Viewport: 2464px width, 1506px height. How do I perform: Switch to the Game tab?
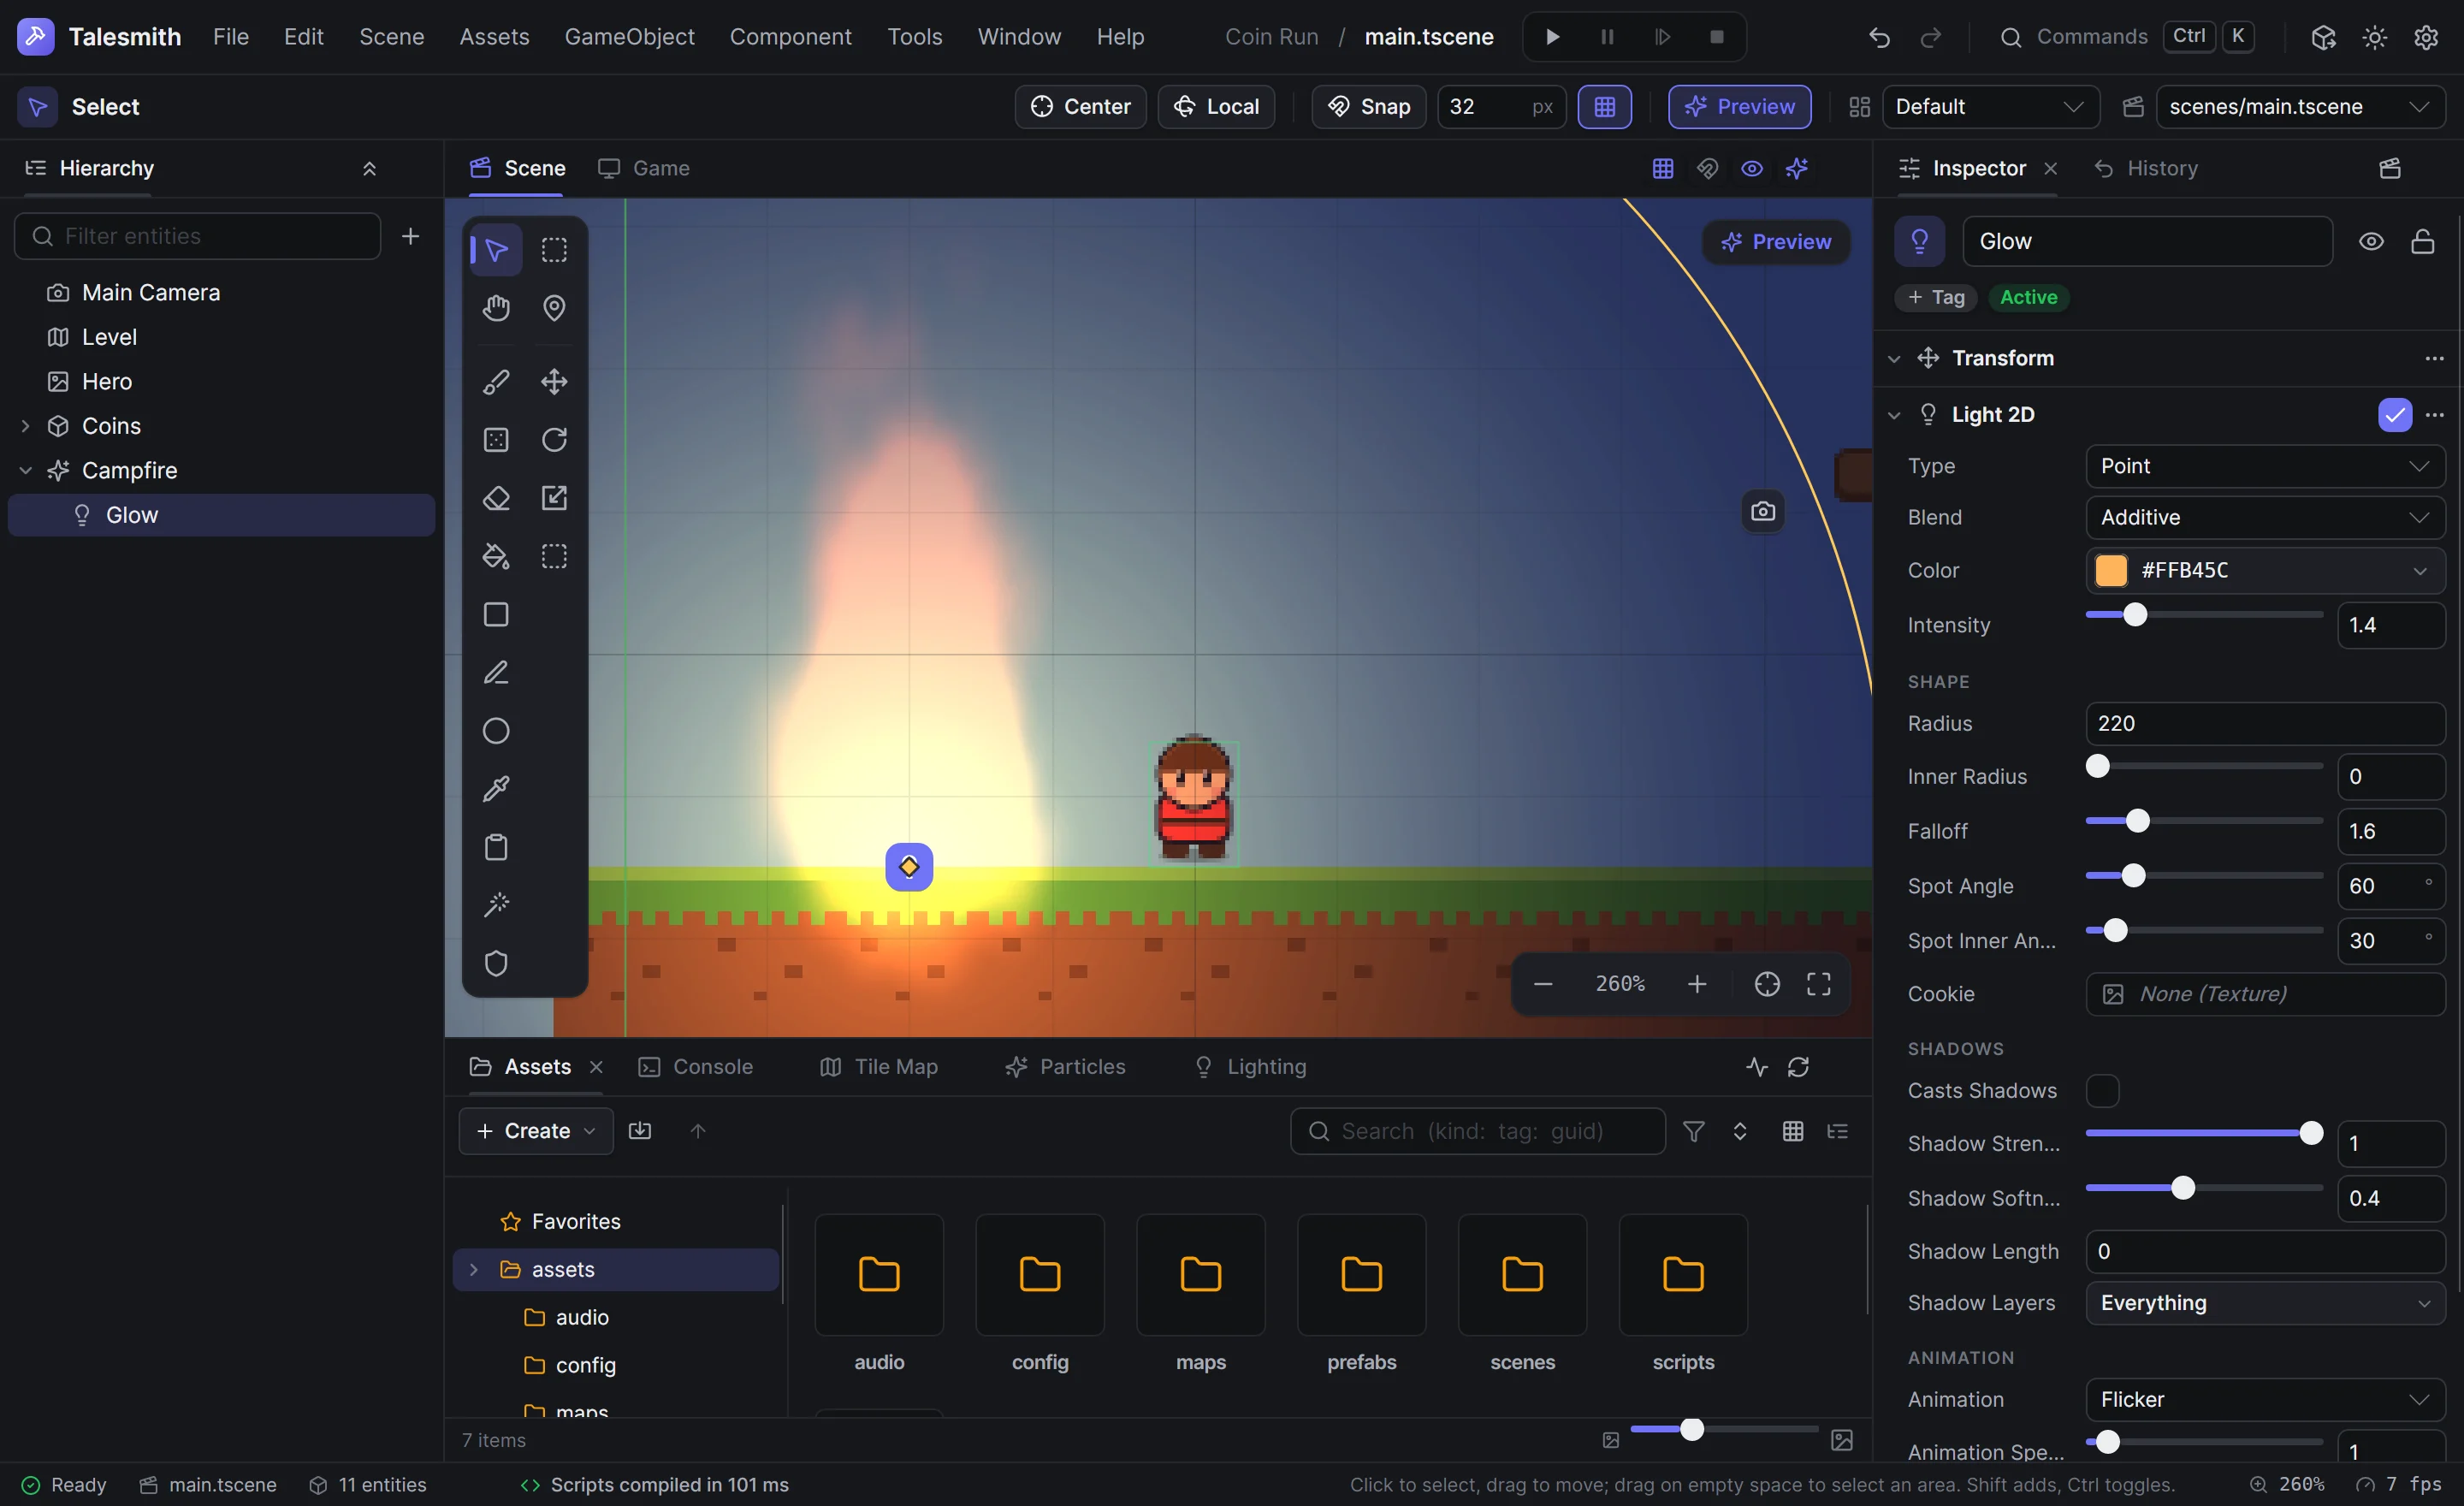[x=644, y=168]
